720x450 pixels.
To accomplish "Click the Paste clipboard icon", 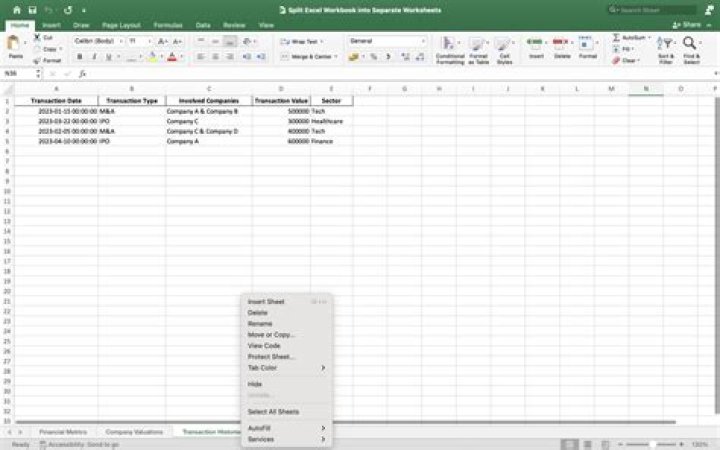I will point(15,46).
